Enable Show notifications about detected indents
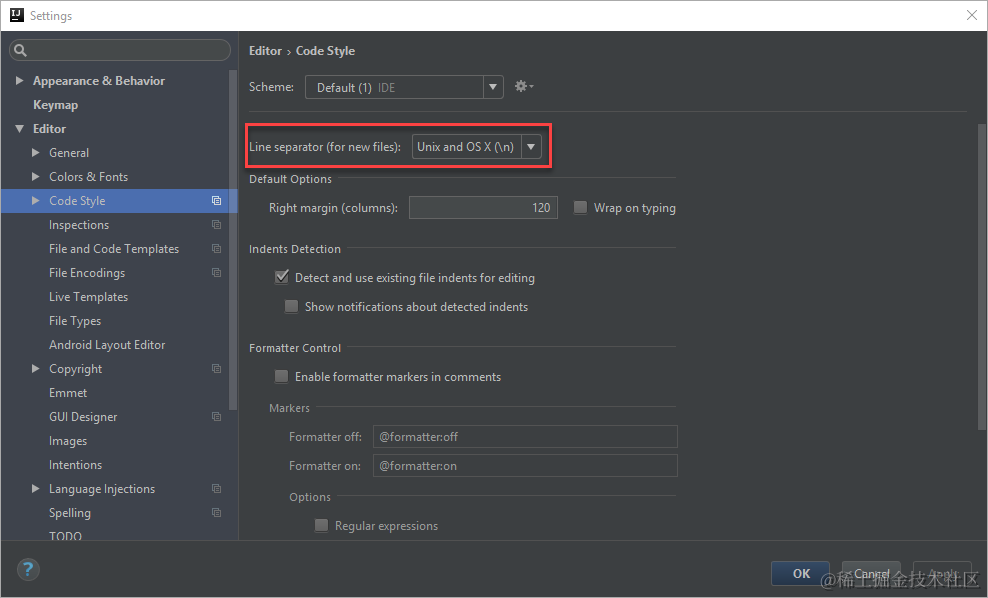Viewport: 988px width, 598px height. (291, 306)
